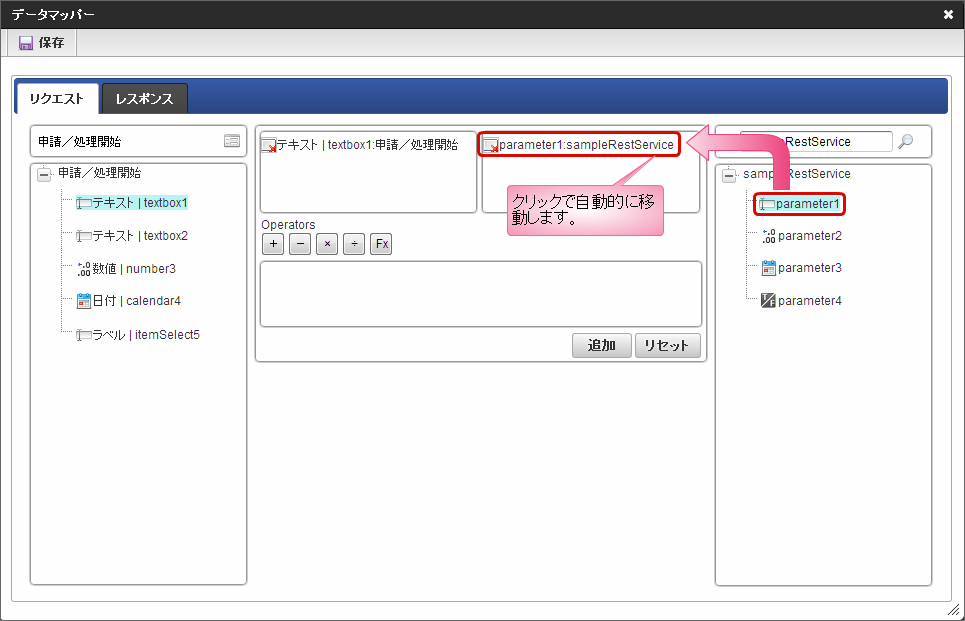Viewport: 965px width, 621px height.
Task: Click the リセット button
Action: pyautogui.click(x=667, y=345)
